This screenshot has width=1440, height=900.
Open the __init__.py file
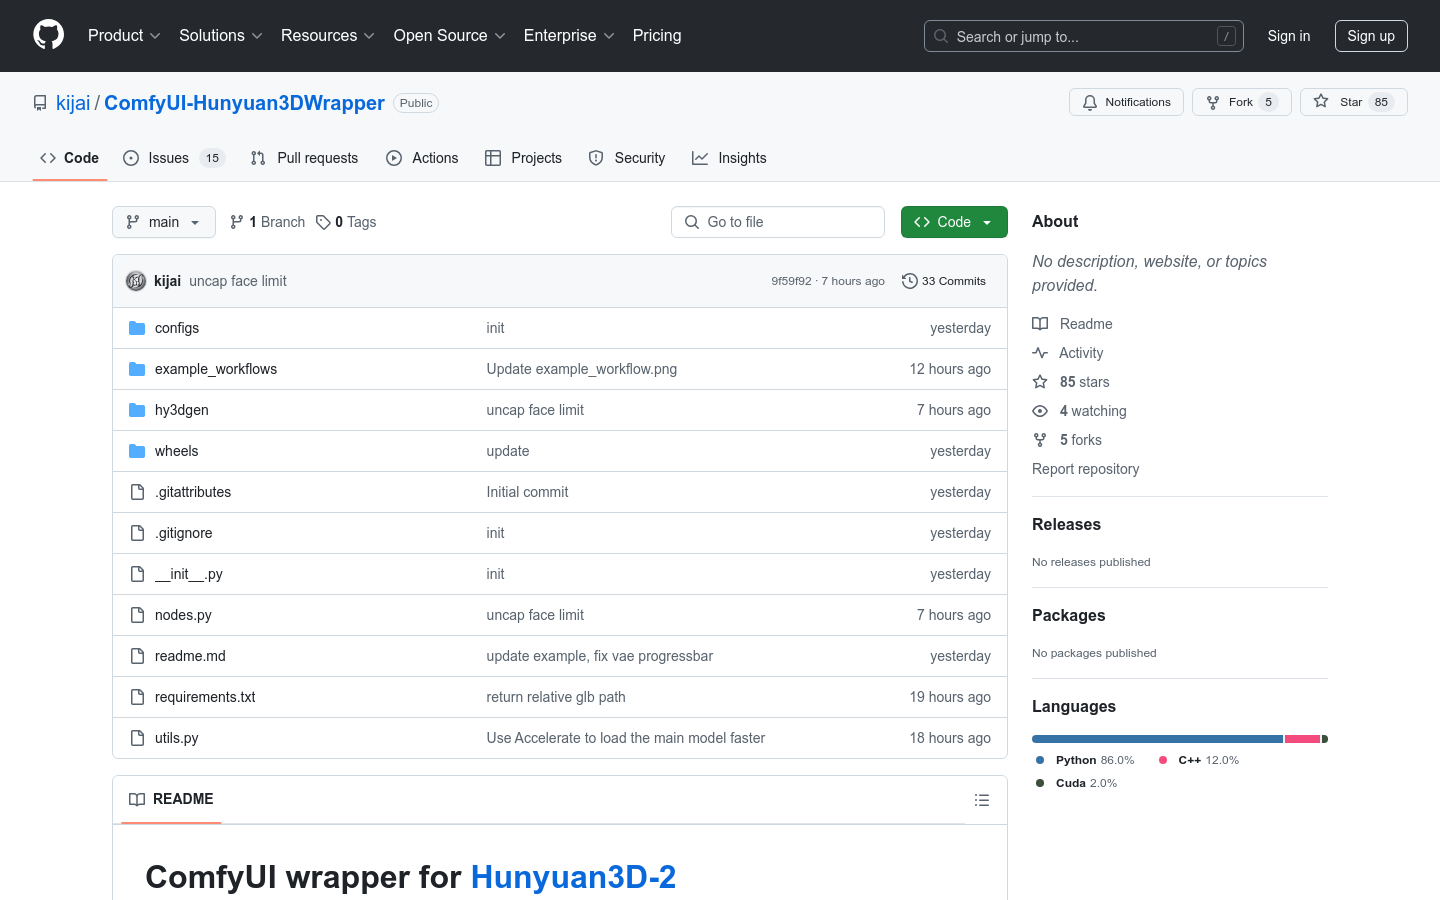pyautogui.click(x=189, y=574)
